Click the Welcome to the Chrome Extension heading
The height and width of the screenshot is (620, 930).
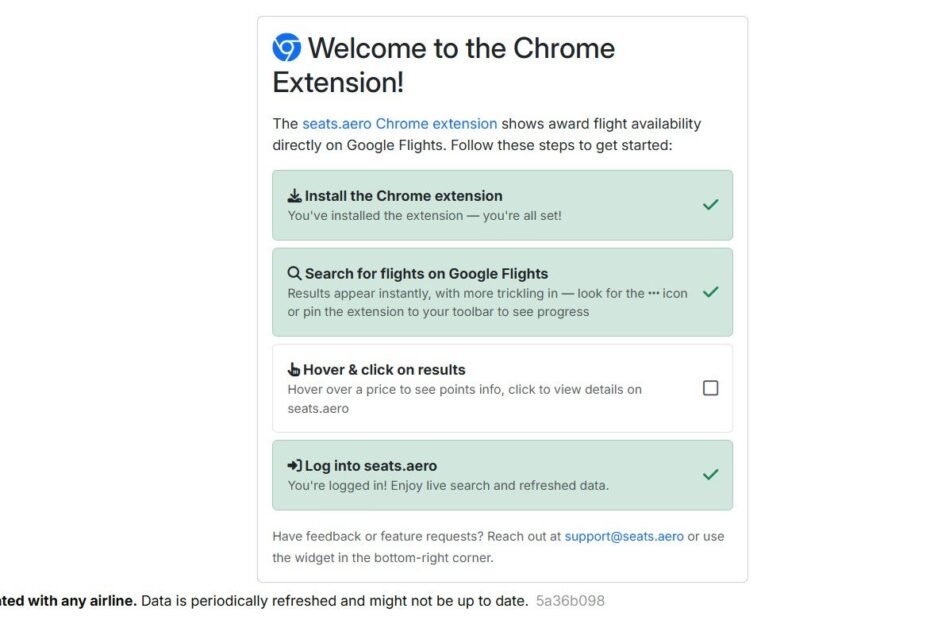tap(444, 65)
